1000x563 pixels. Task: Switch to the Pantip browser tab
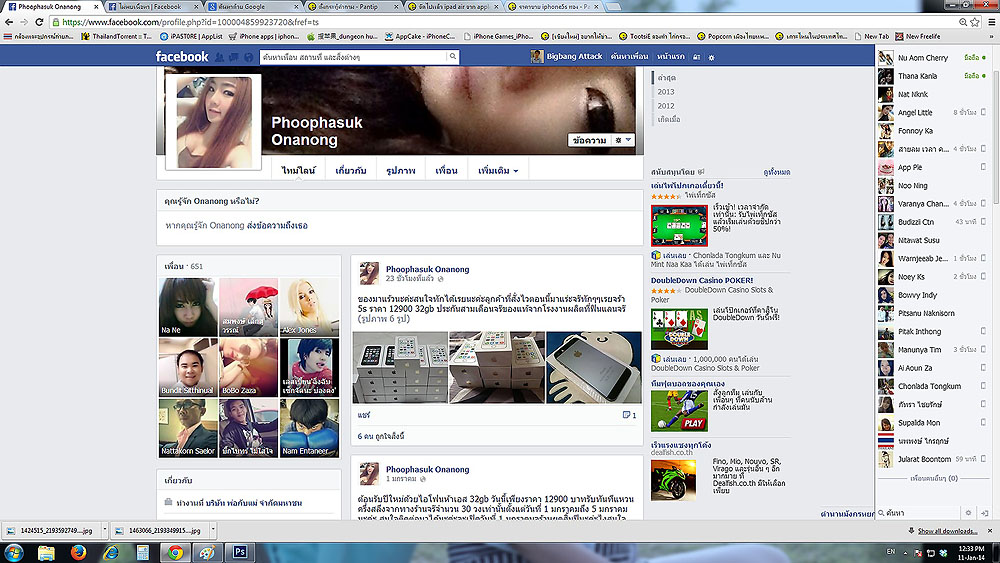(352, 6)
